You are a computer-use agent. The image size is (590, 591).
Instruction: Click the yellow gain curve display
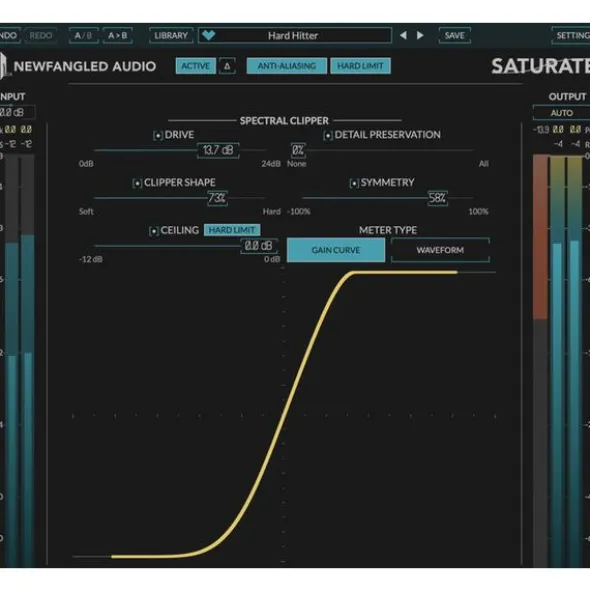(284, 414)
